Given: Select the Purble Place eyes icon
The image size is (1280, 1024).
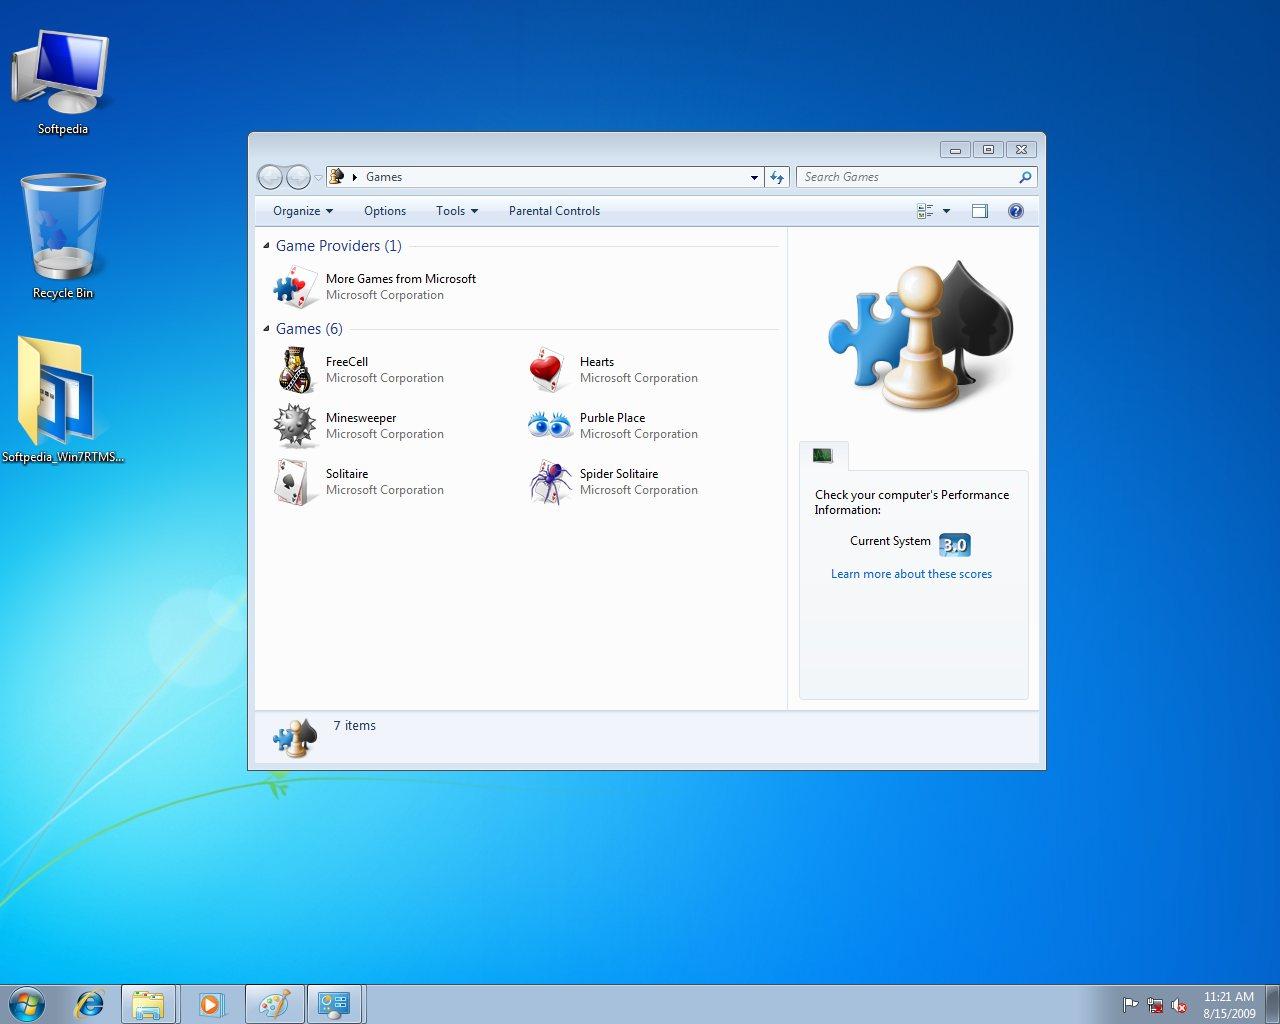Looking at the screenshot, I should tap(548, 426).
